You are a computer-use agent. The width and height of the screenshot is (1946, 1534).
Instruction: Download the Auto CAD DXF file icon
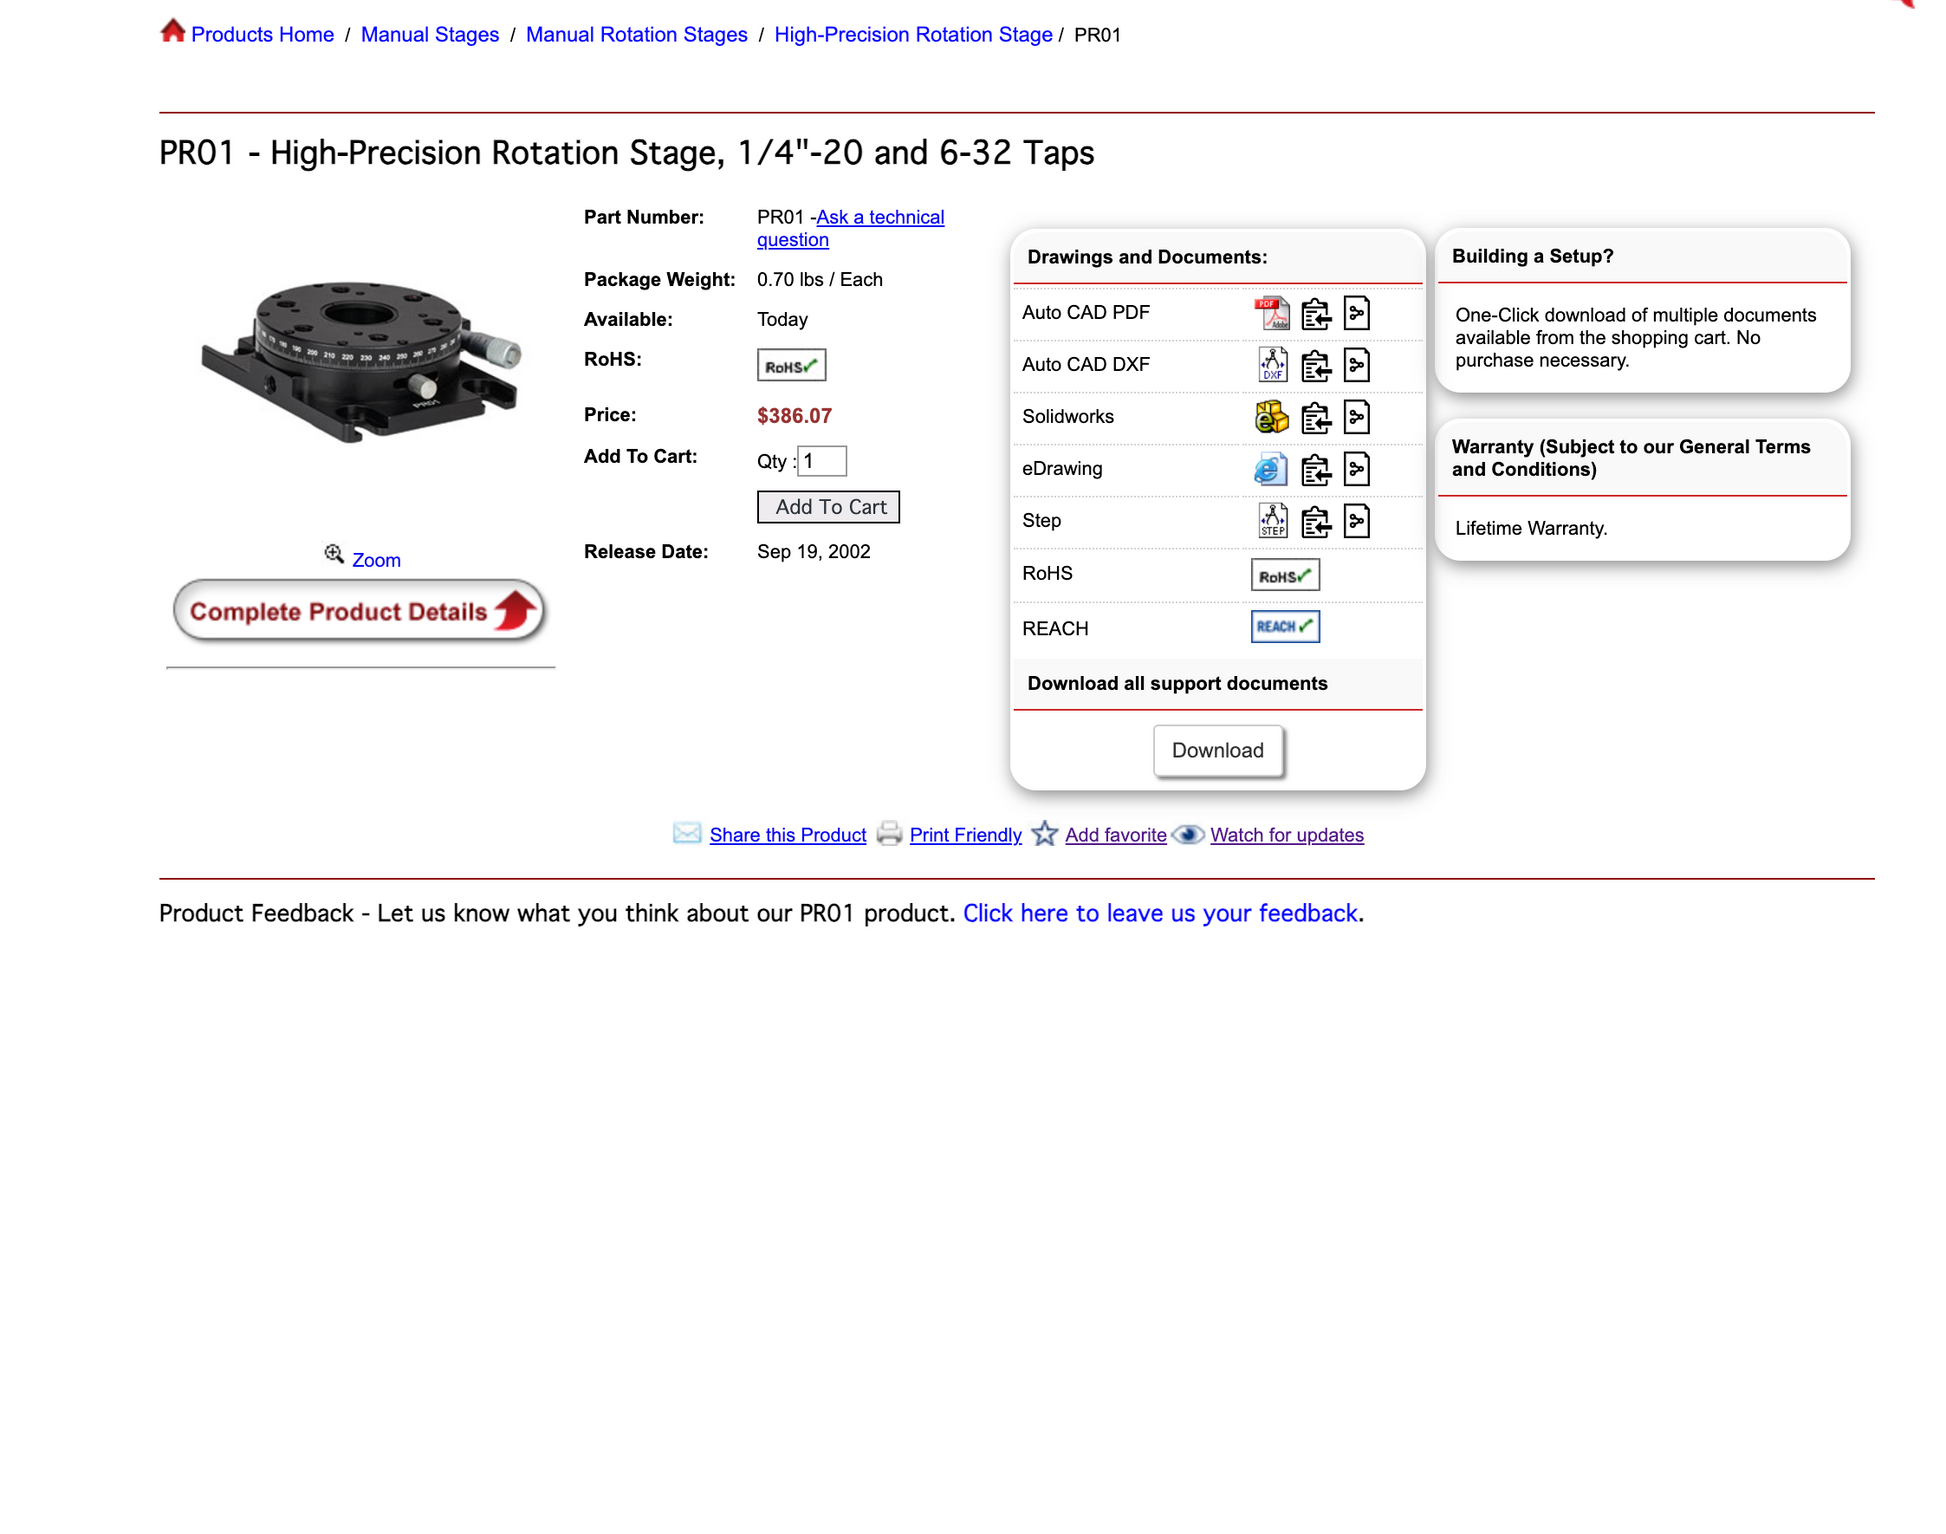point(1272,365)
